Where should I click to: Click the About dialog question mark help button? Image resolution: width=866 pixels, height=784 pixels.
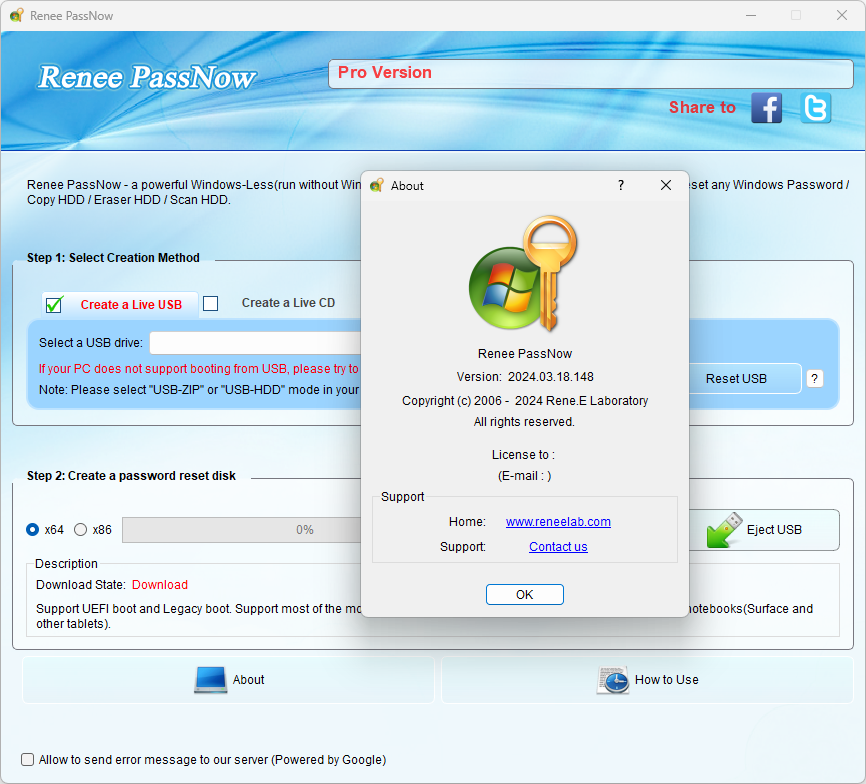point(621,186)
